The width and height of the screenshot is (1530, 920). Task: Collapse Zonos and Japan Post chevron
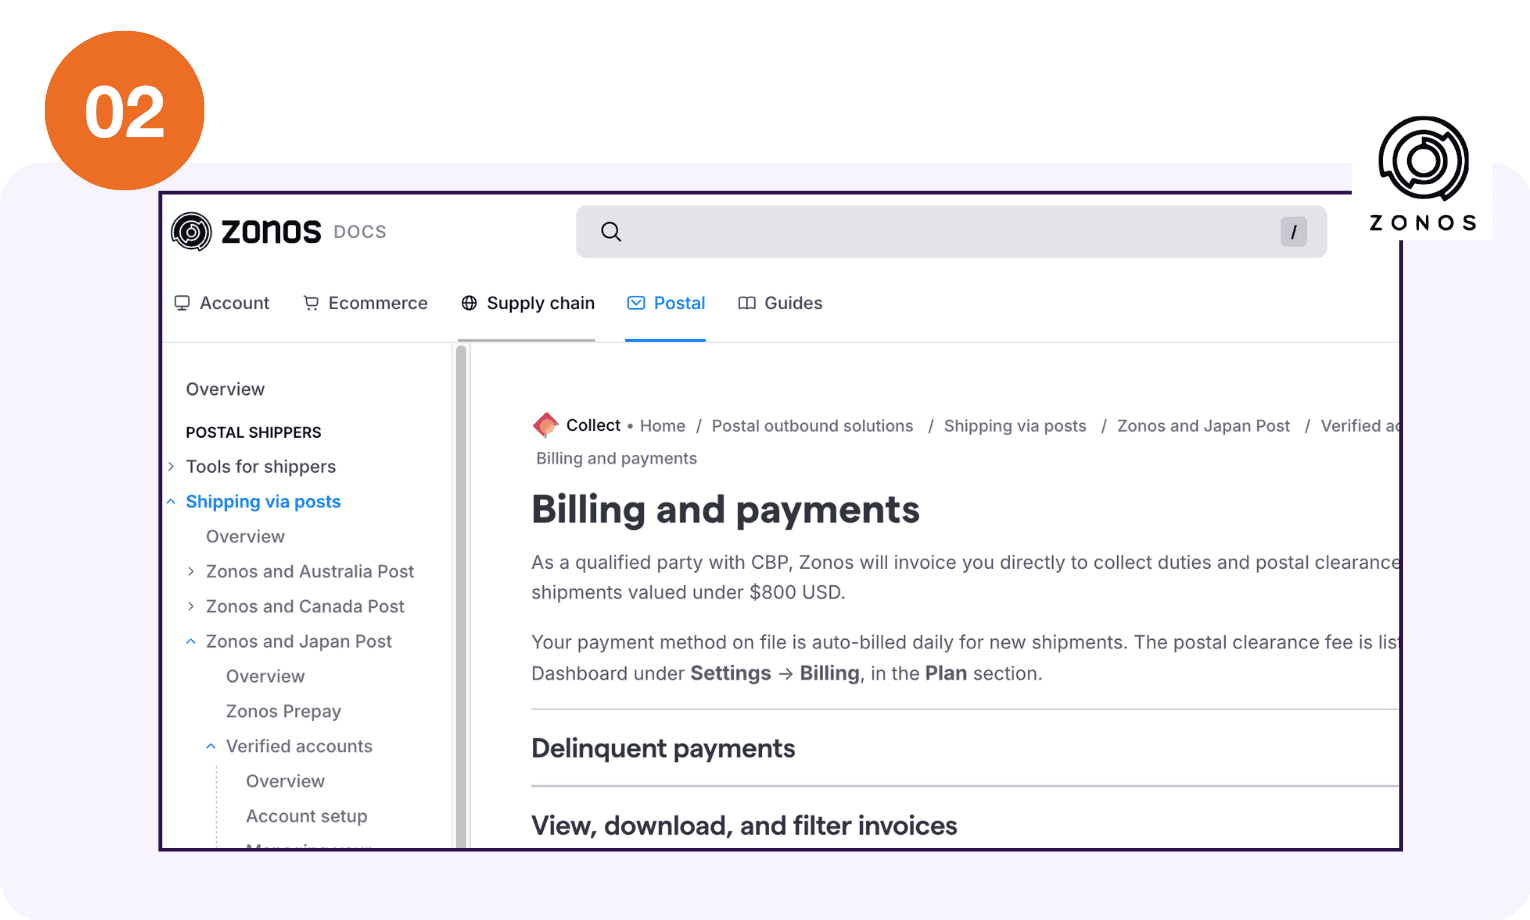[191, 641]
